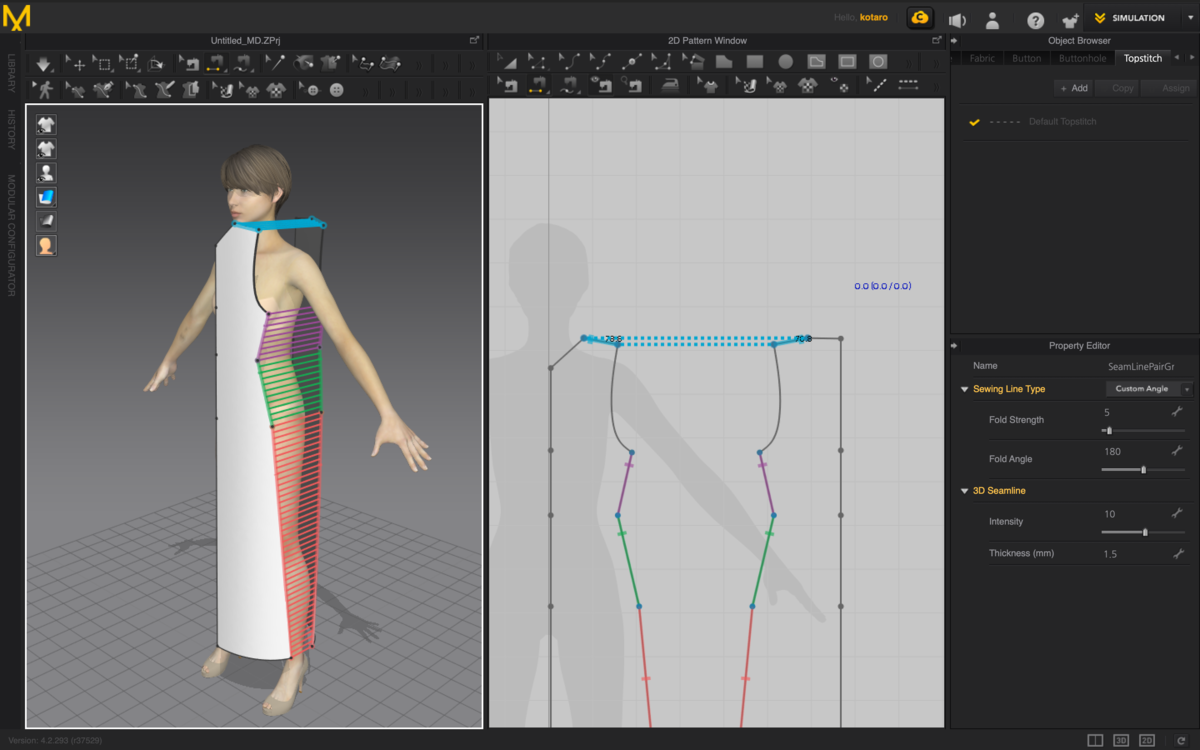Image resolution: width=1200 pixels, height=750 pixels.
Task: Collapse the 3D Seamline section
Action: click(964, 491)
